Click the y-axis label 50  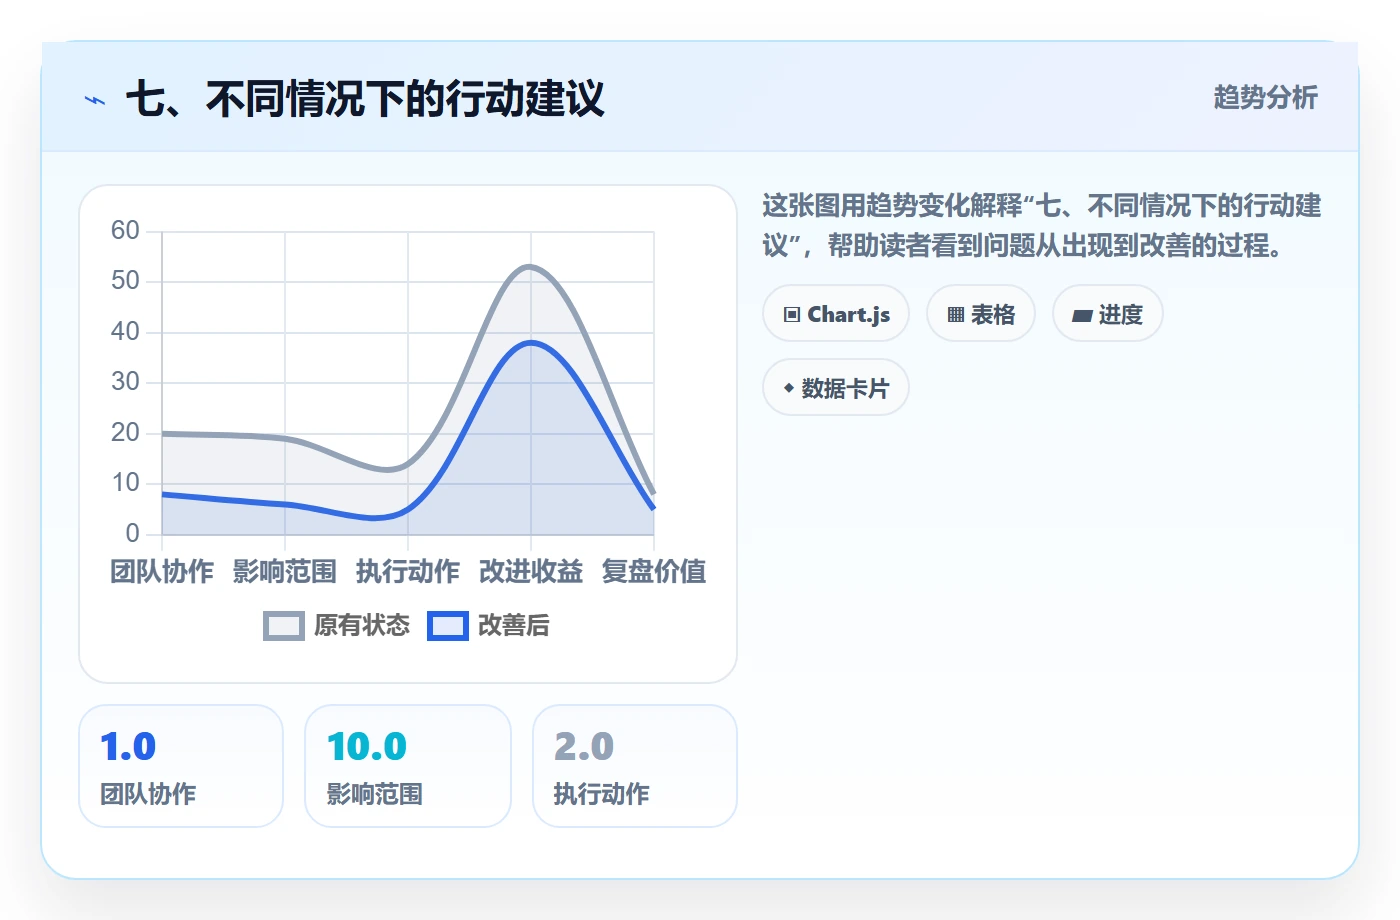pyautogui.click(x=125, y=281)
